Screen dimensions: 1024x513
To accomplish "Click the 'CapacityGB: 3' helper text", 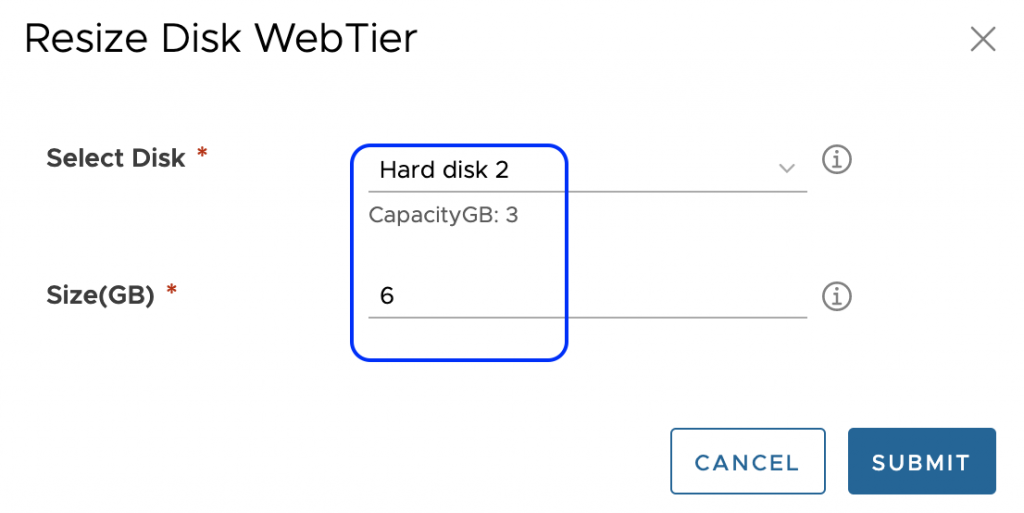I will 443,215.
